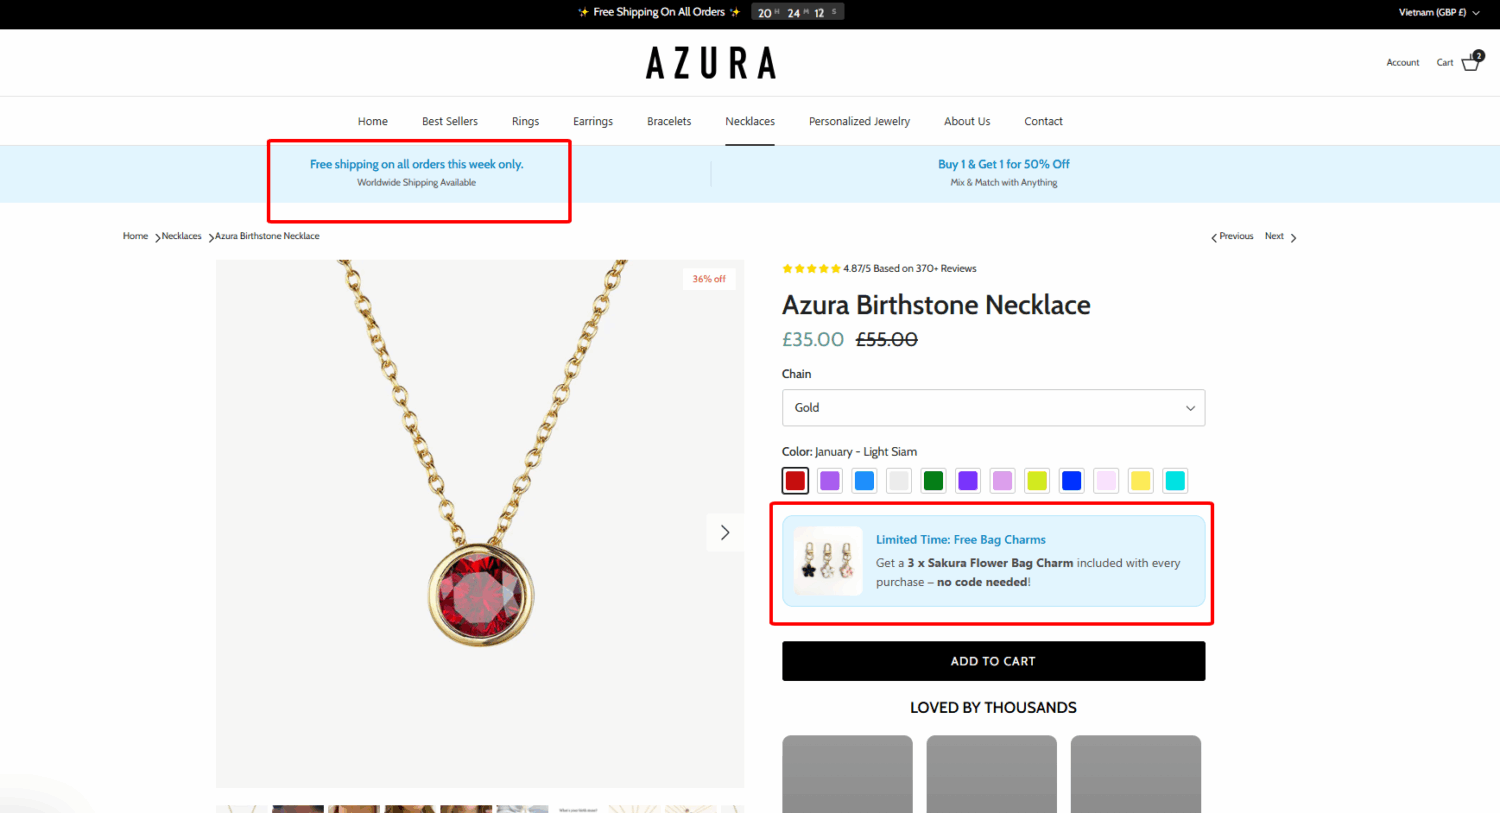The image size is (1500, 813).
Task: Pick the yellow-green color swatch
Action: point(1037,481)
